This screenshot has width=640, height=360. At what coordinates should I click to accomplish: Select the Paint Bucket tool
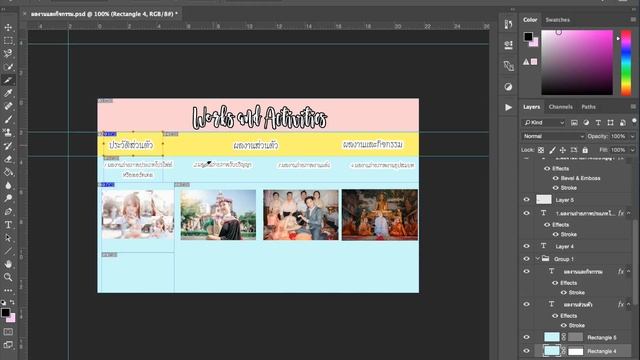coord(8,172)
